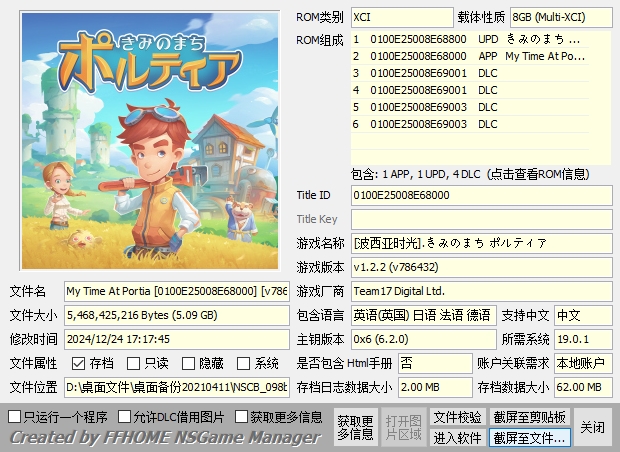Toggle 允许DLC借用图片 checkbox
This screenshot has height=452, width=620.
125,416
